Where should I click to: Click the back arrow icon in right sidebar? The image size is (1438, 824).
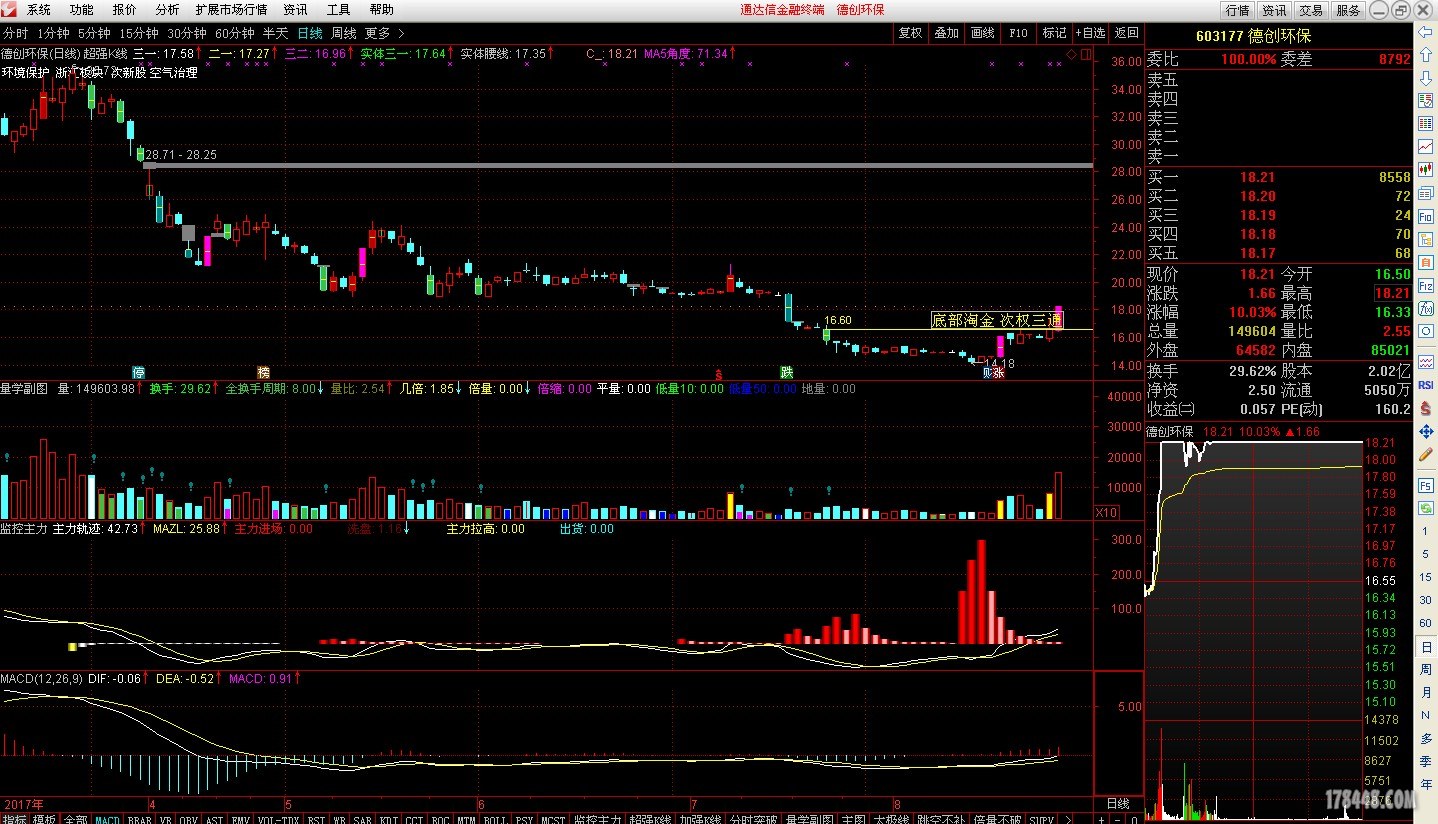tap(1426, 33)
